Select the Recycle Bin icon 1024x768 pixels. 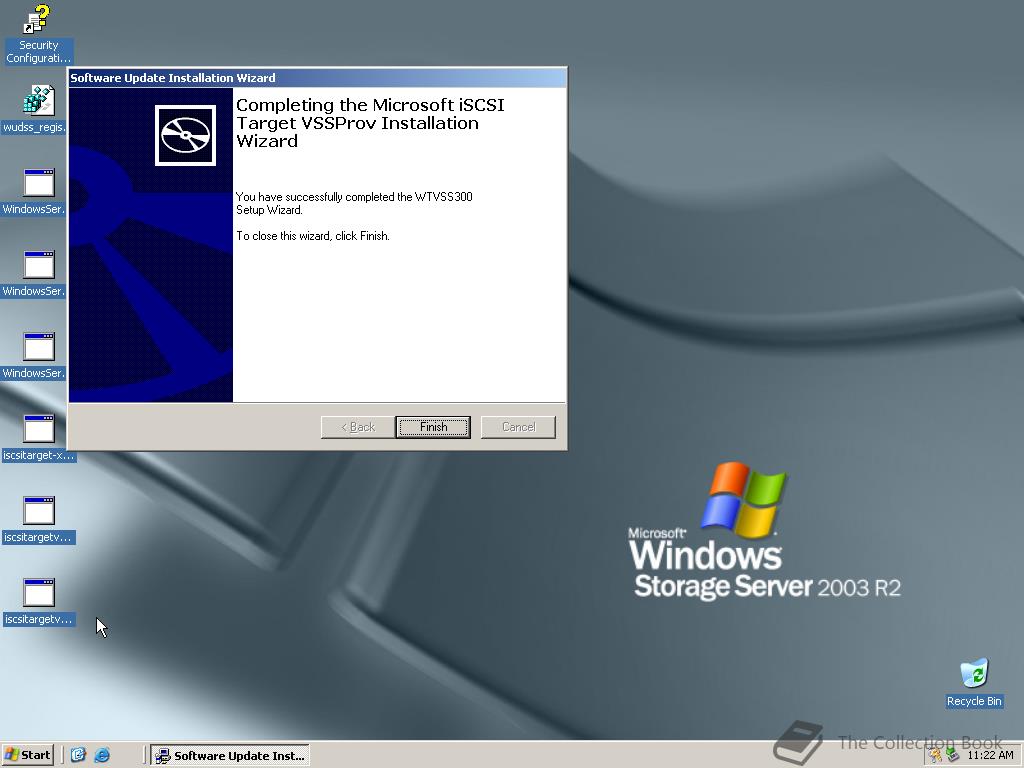point(974,683)
